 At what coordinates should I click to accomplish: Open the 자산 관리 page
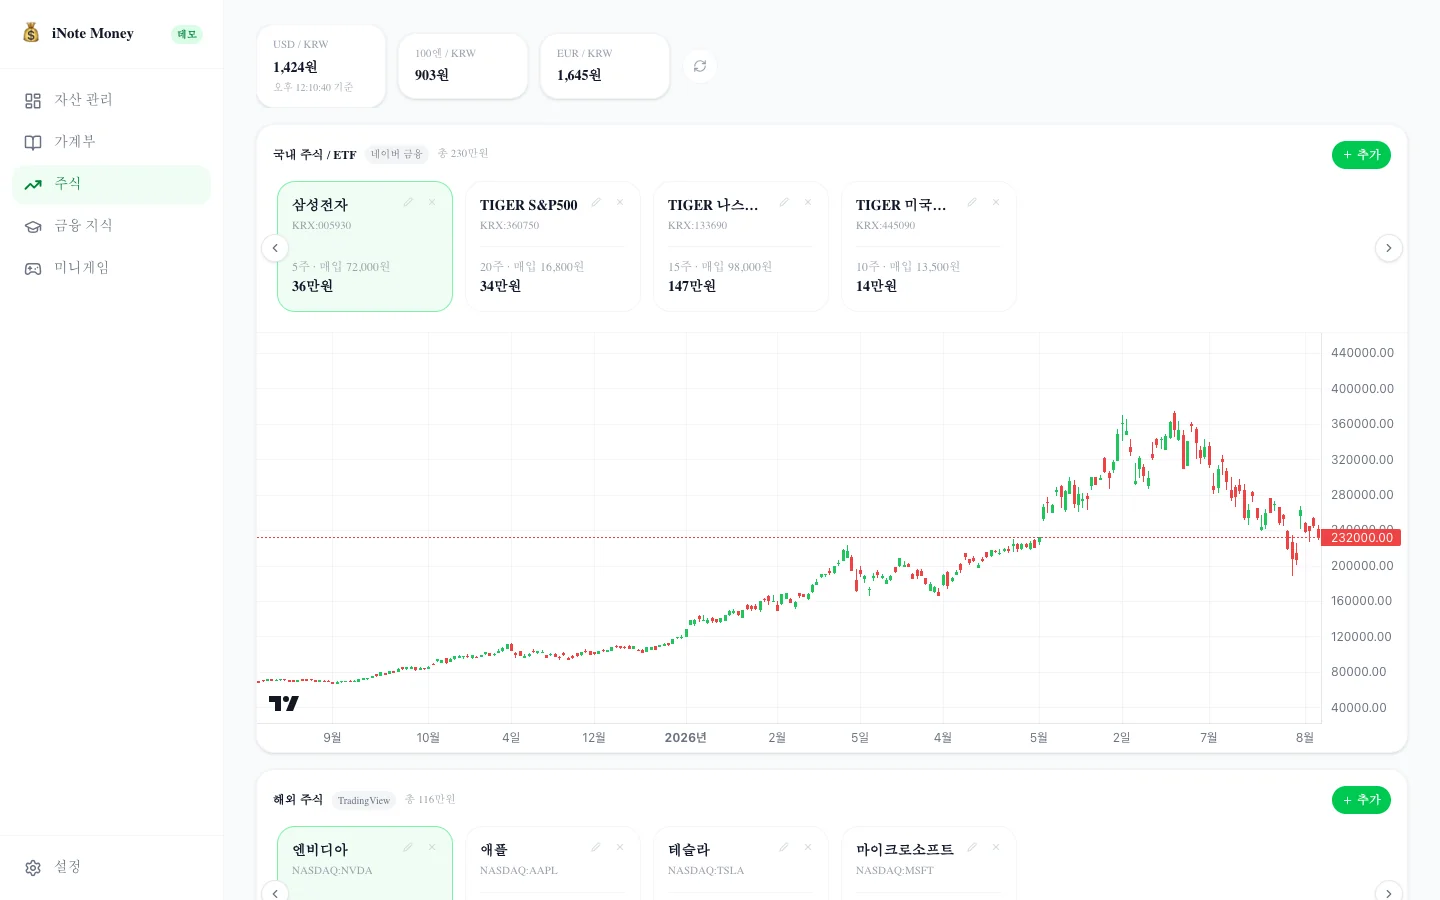click(111, 100)
